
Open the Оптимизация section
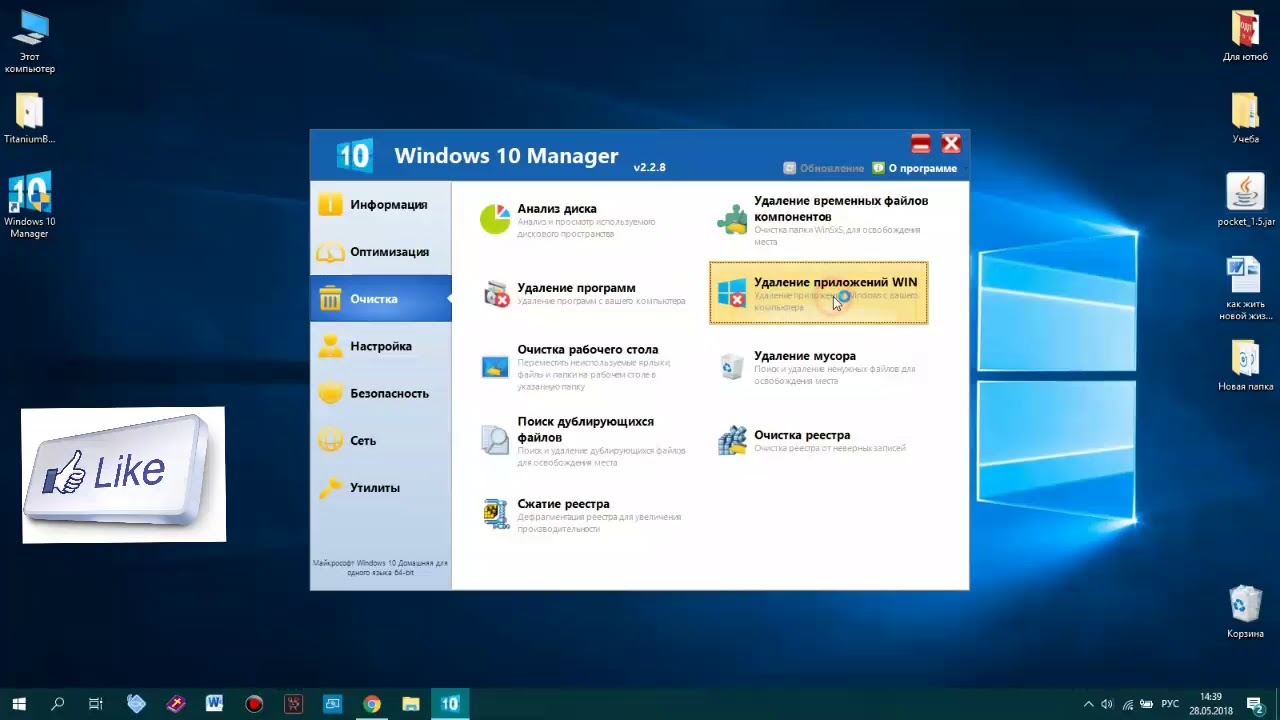(x=380, y=252)
